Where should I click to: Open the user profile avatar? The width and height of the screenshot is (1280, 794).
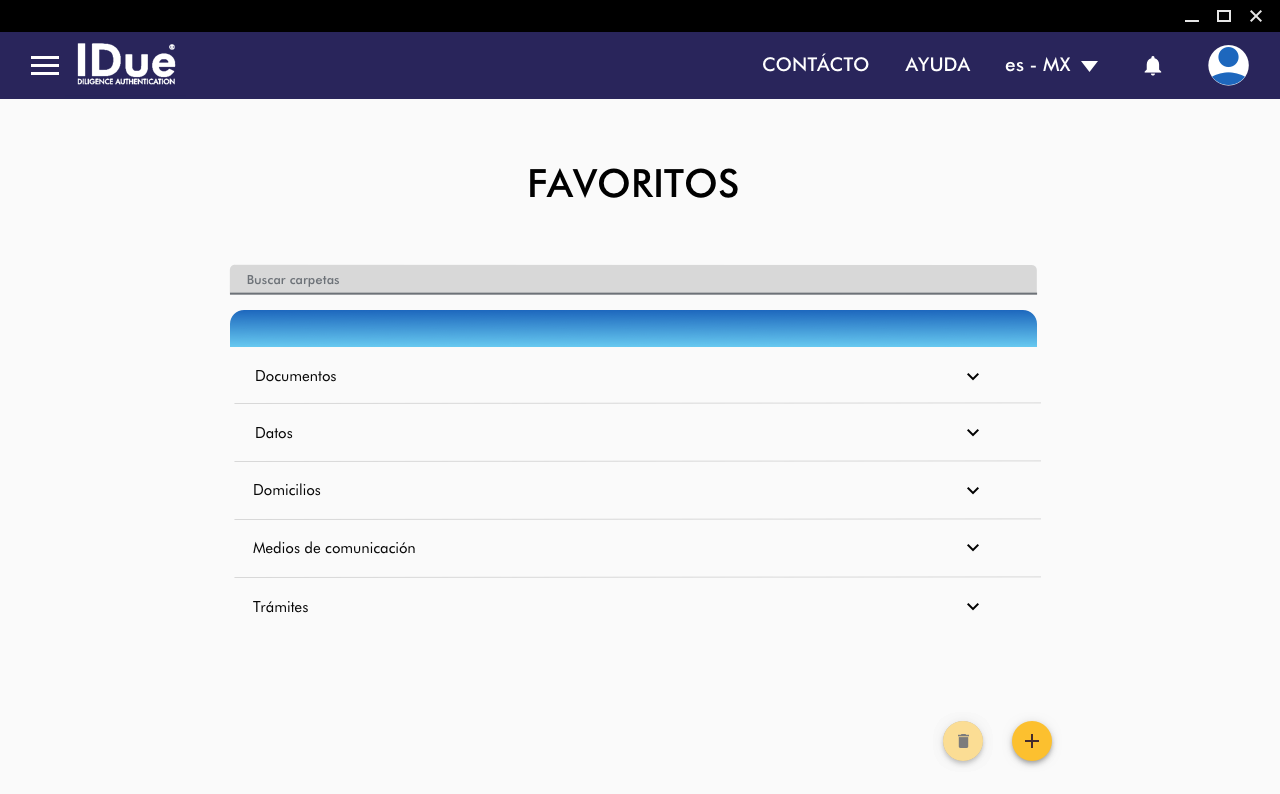click(1228, 66)
